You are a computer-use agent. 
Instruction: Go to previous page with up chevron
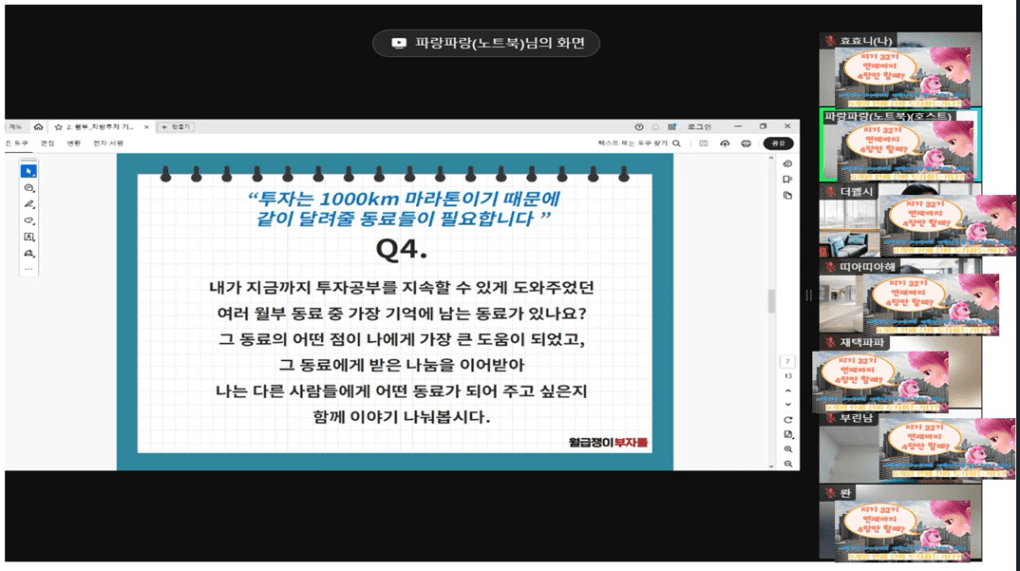click(788, 391)
